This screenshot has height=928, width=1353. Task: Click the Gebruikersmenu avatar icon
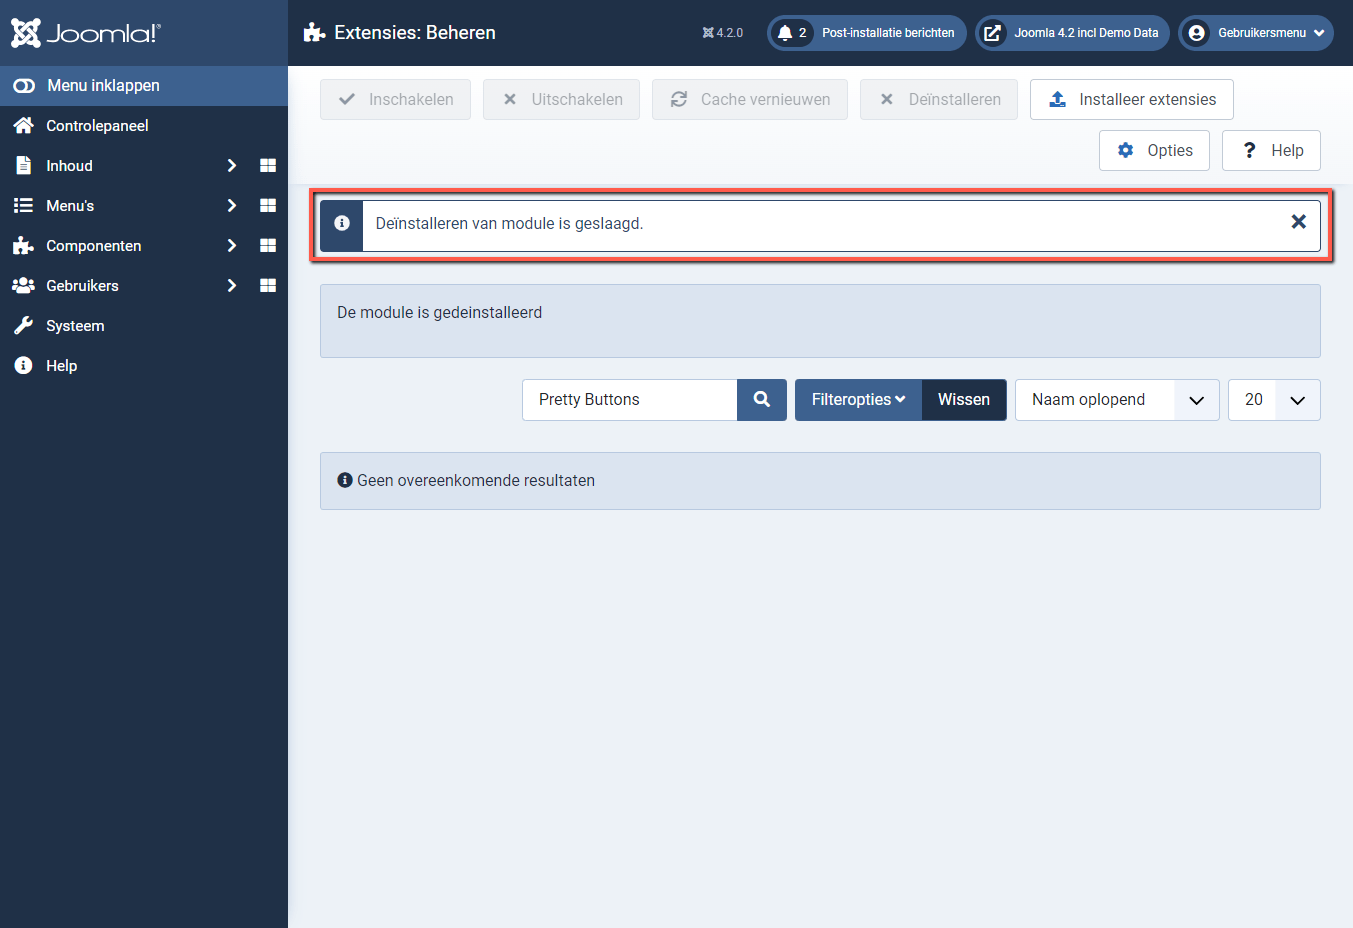point(1196,32)
